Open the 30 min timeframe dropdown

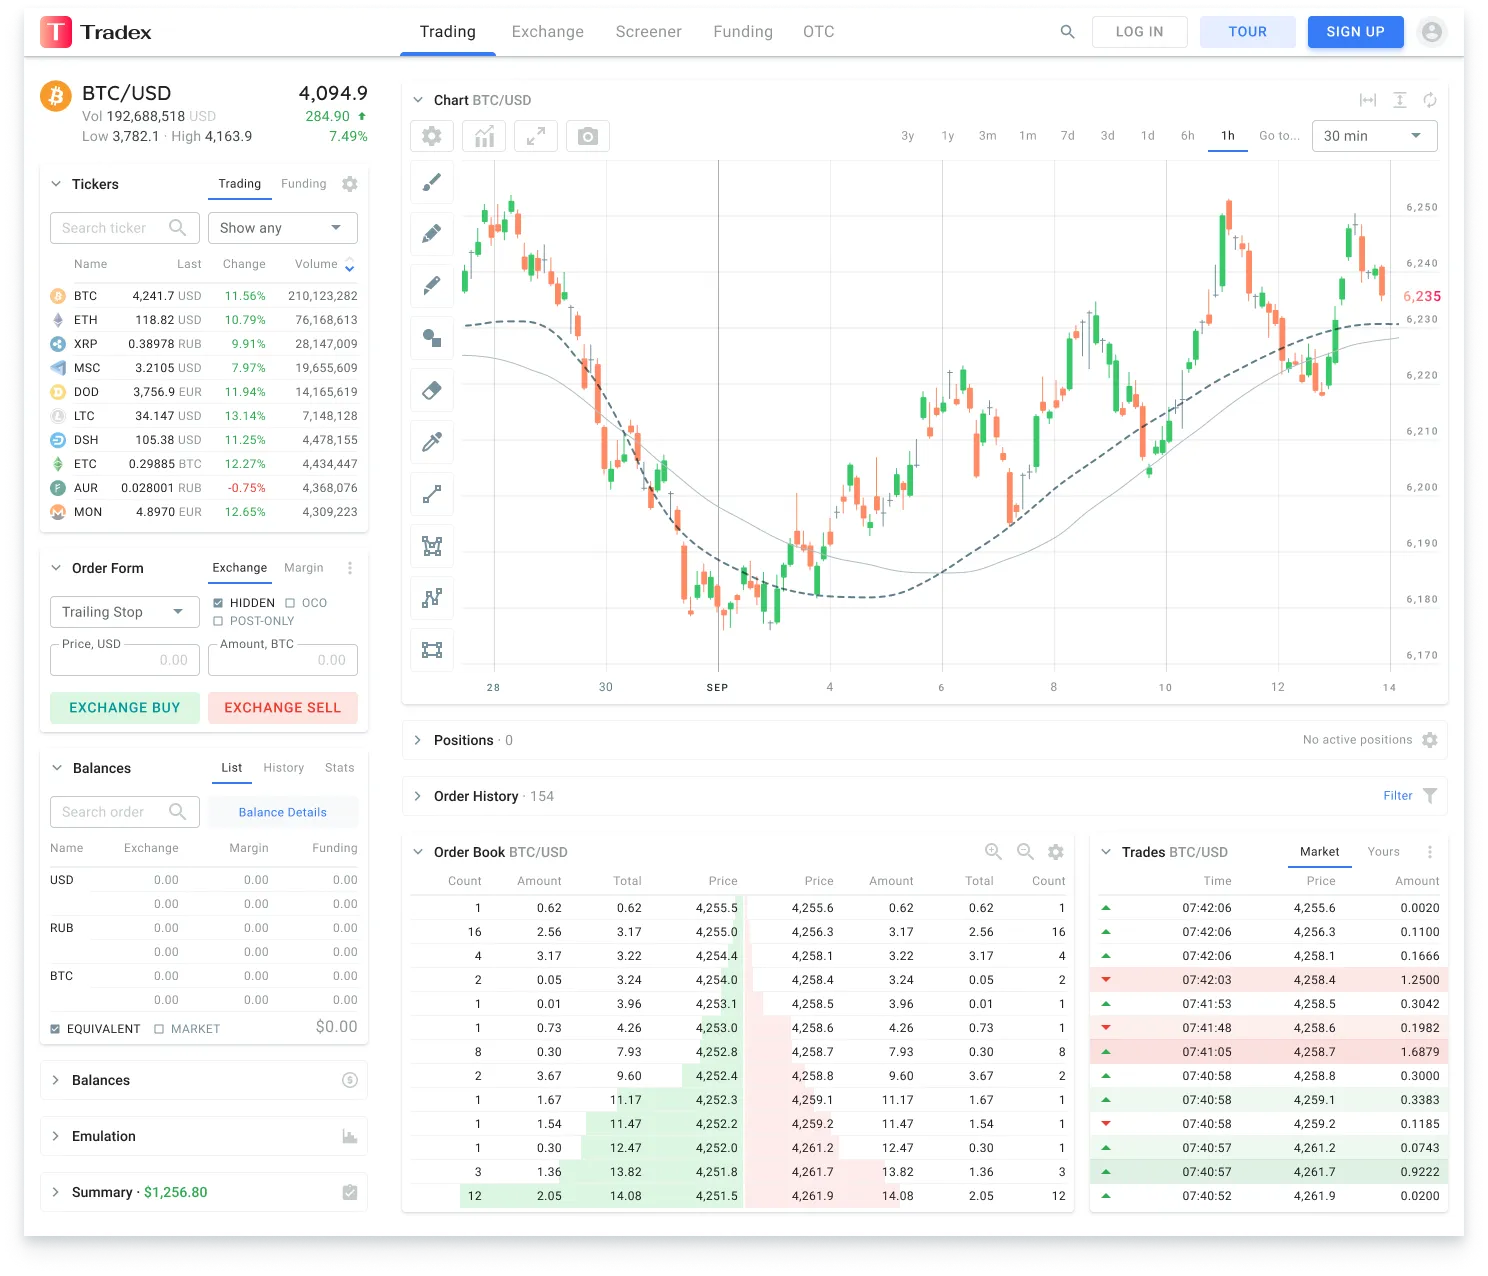coord(1374,136)
